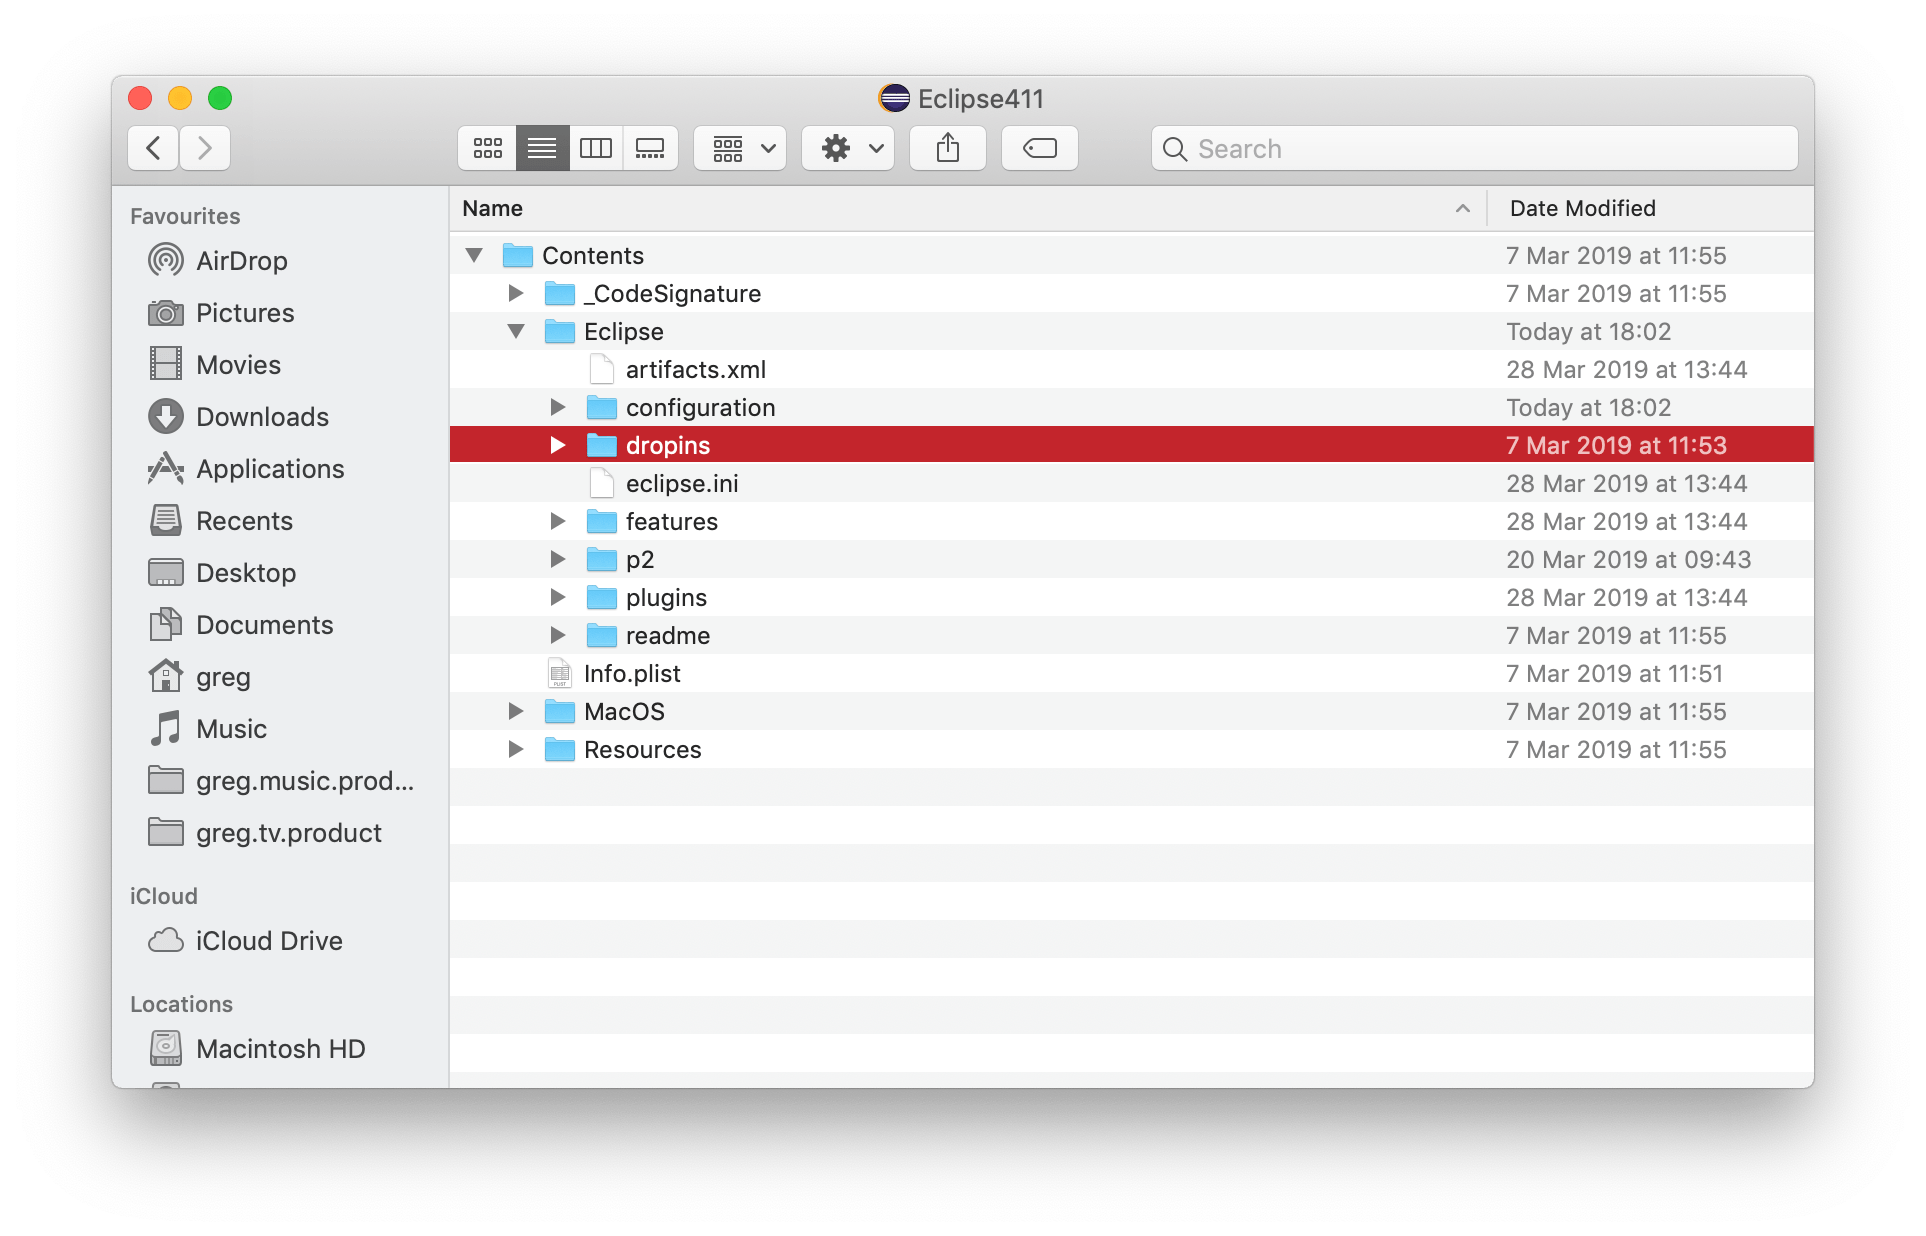1926x1236 pixels.
Task: Sort by the Date Modified column
Action: (x=1583, y=208)
